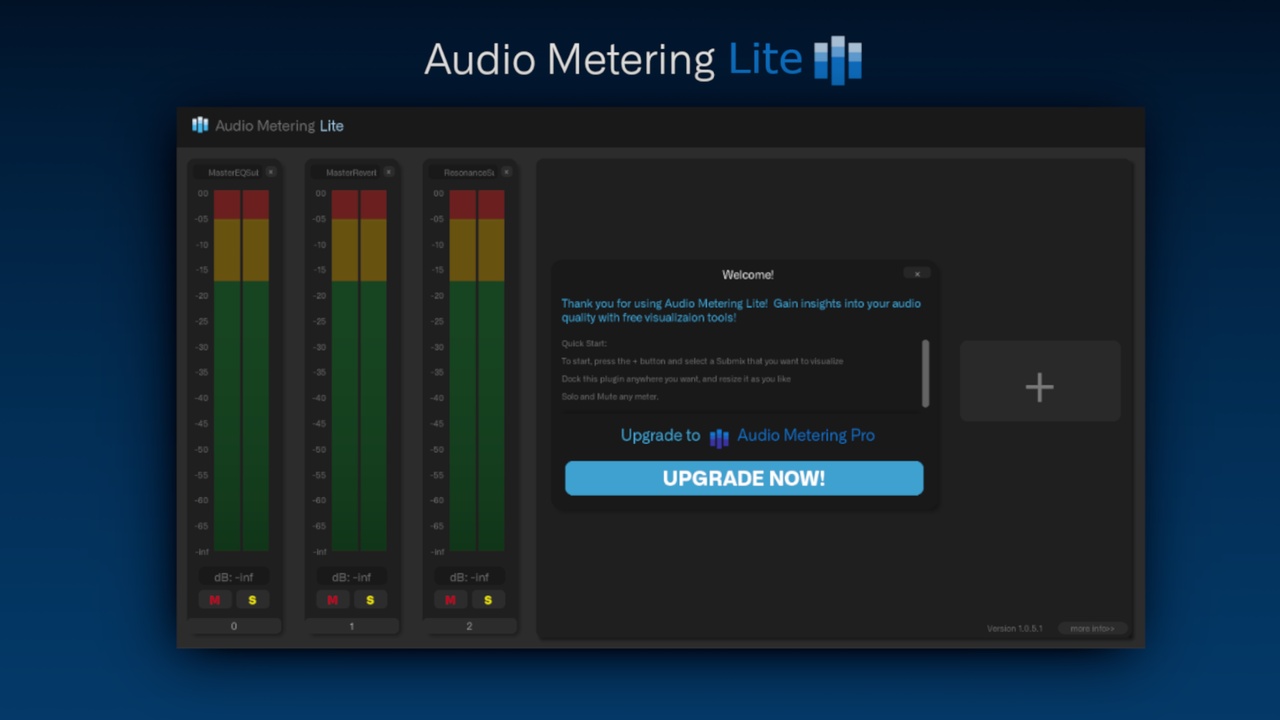Viewport: 1280px width, 720px height.
Task: Solo the MasterEQSub meter
Action: point(252,600)
